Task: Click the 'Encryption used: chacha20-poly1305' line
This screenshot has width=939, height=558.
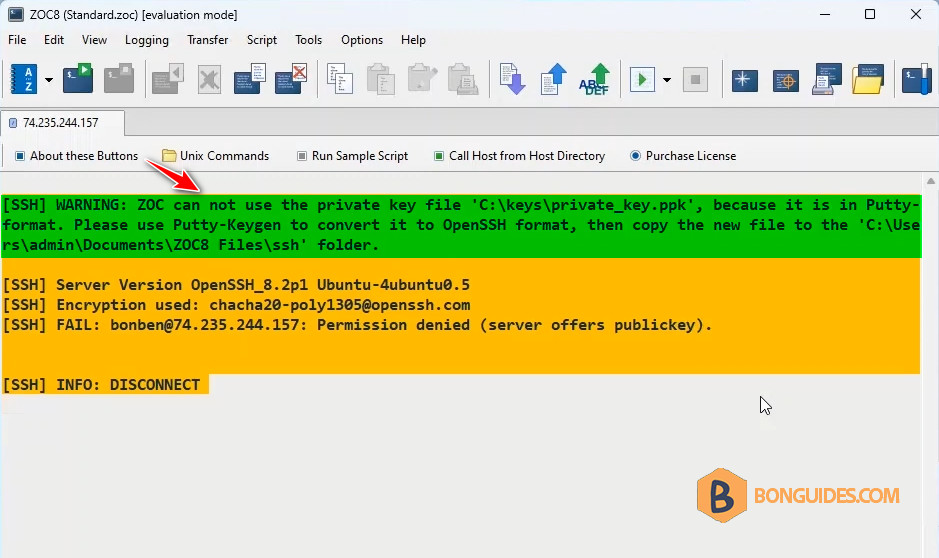Action: point(237,305)
